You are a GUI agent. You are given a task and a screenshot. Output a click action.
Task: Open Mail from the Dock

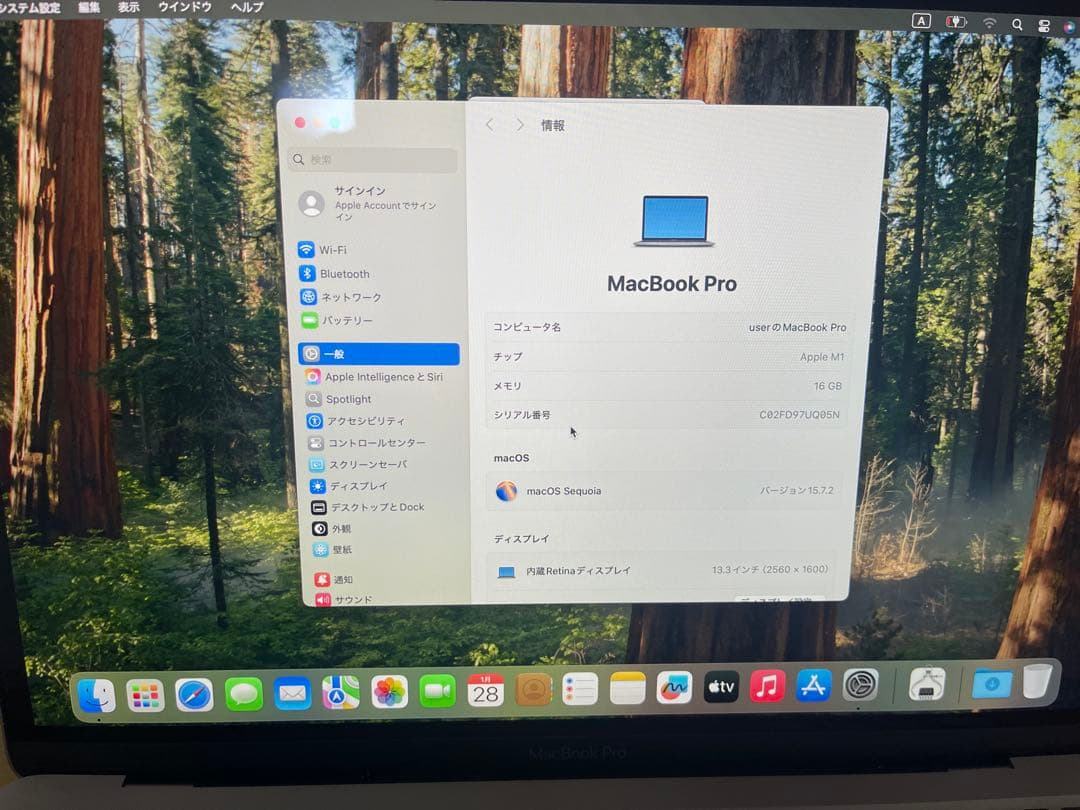coord(292,694)
